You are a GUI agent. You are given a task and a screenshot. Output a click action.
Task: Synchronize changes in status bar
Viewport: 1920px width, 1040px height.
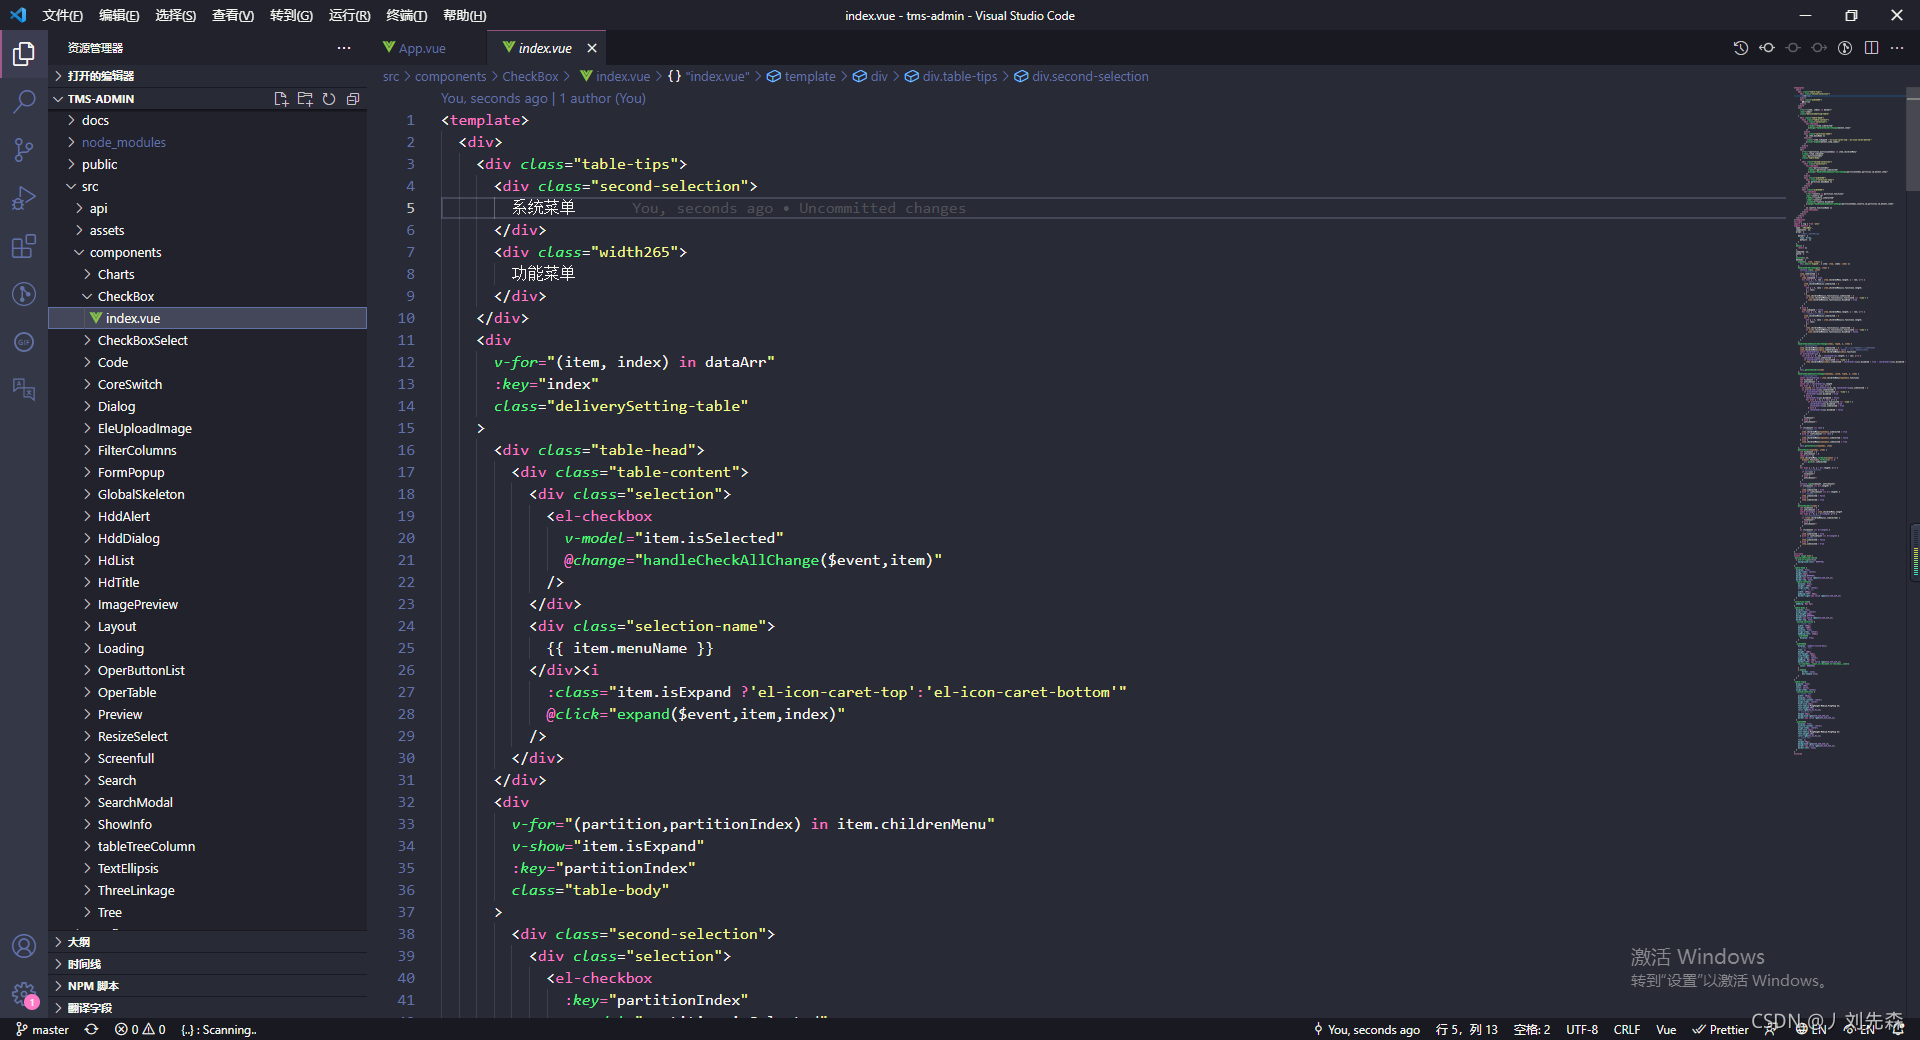pyautogui.click(x=91, y=1029)
